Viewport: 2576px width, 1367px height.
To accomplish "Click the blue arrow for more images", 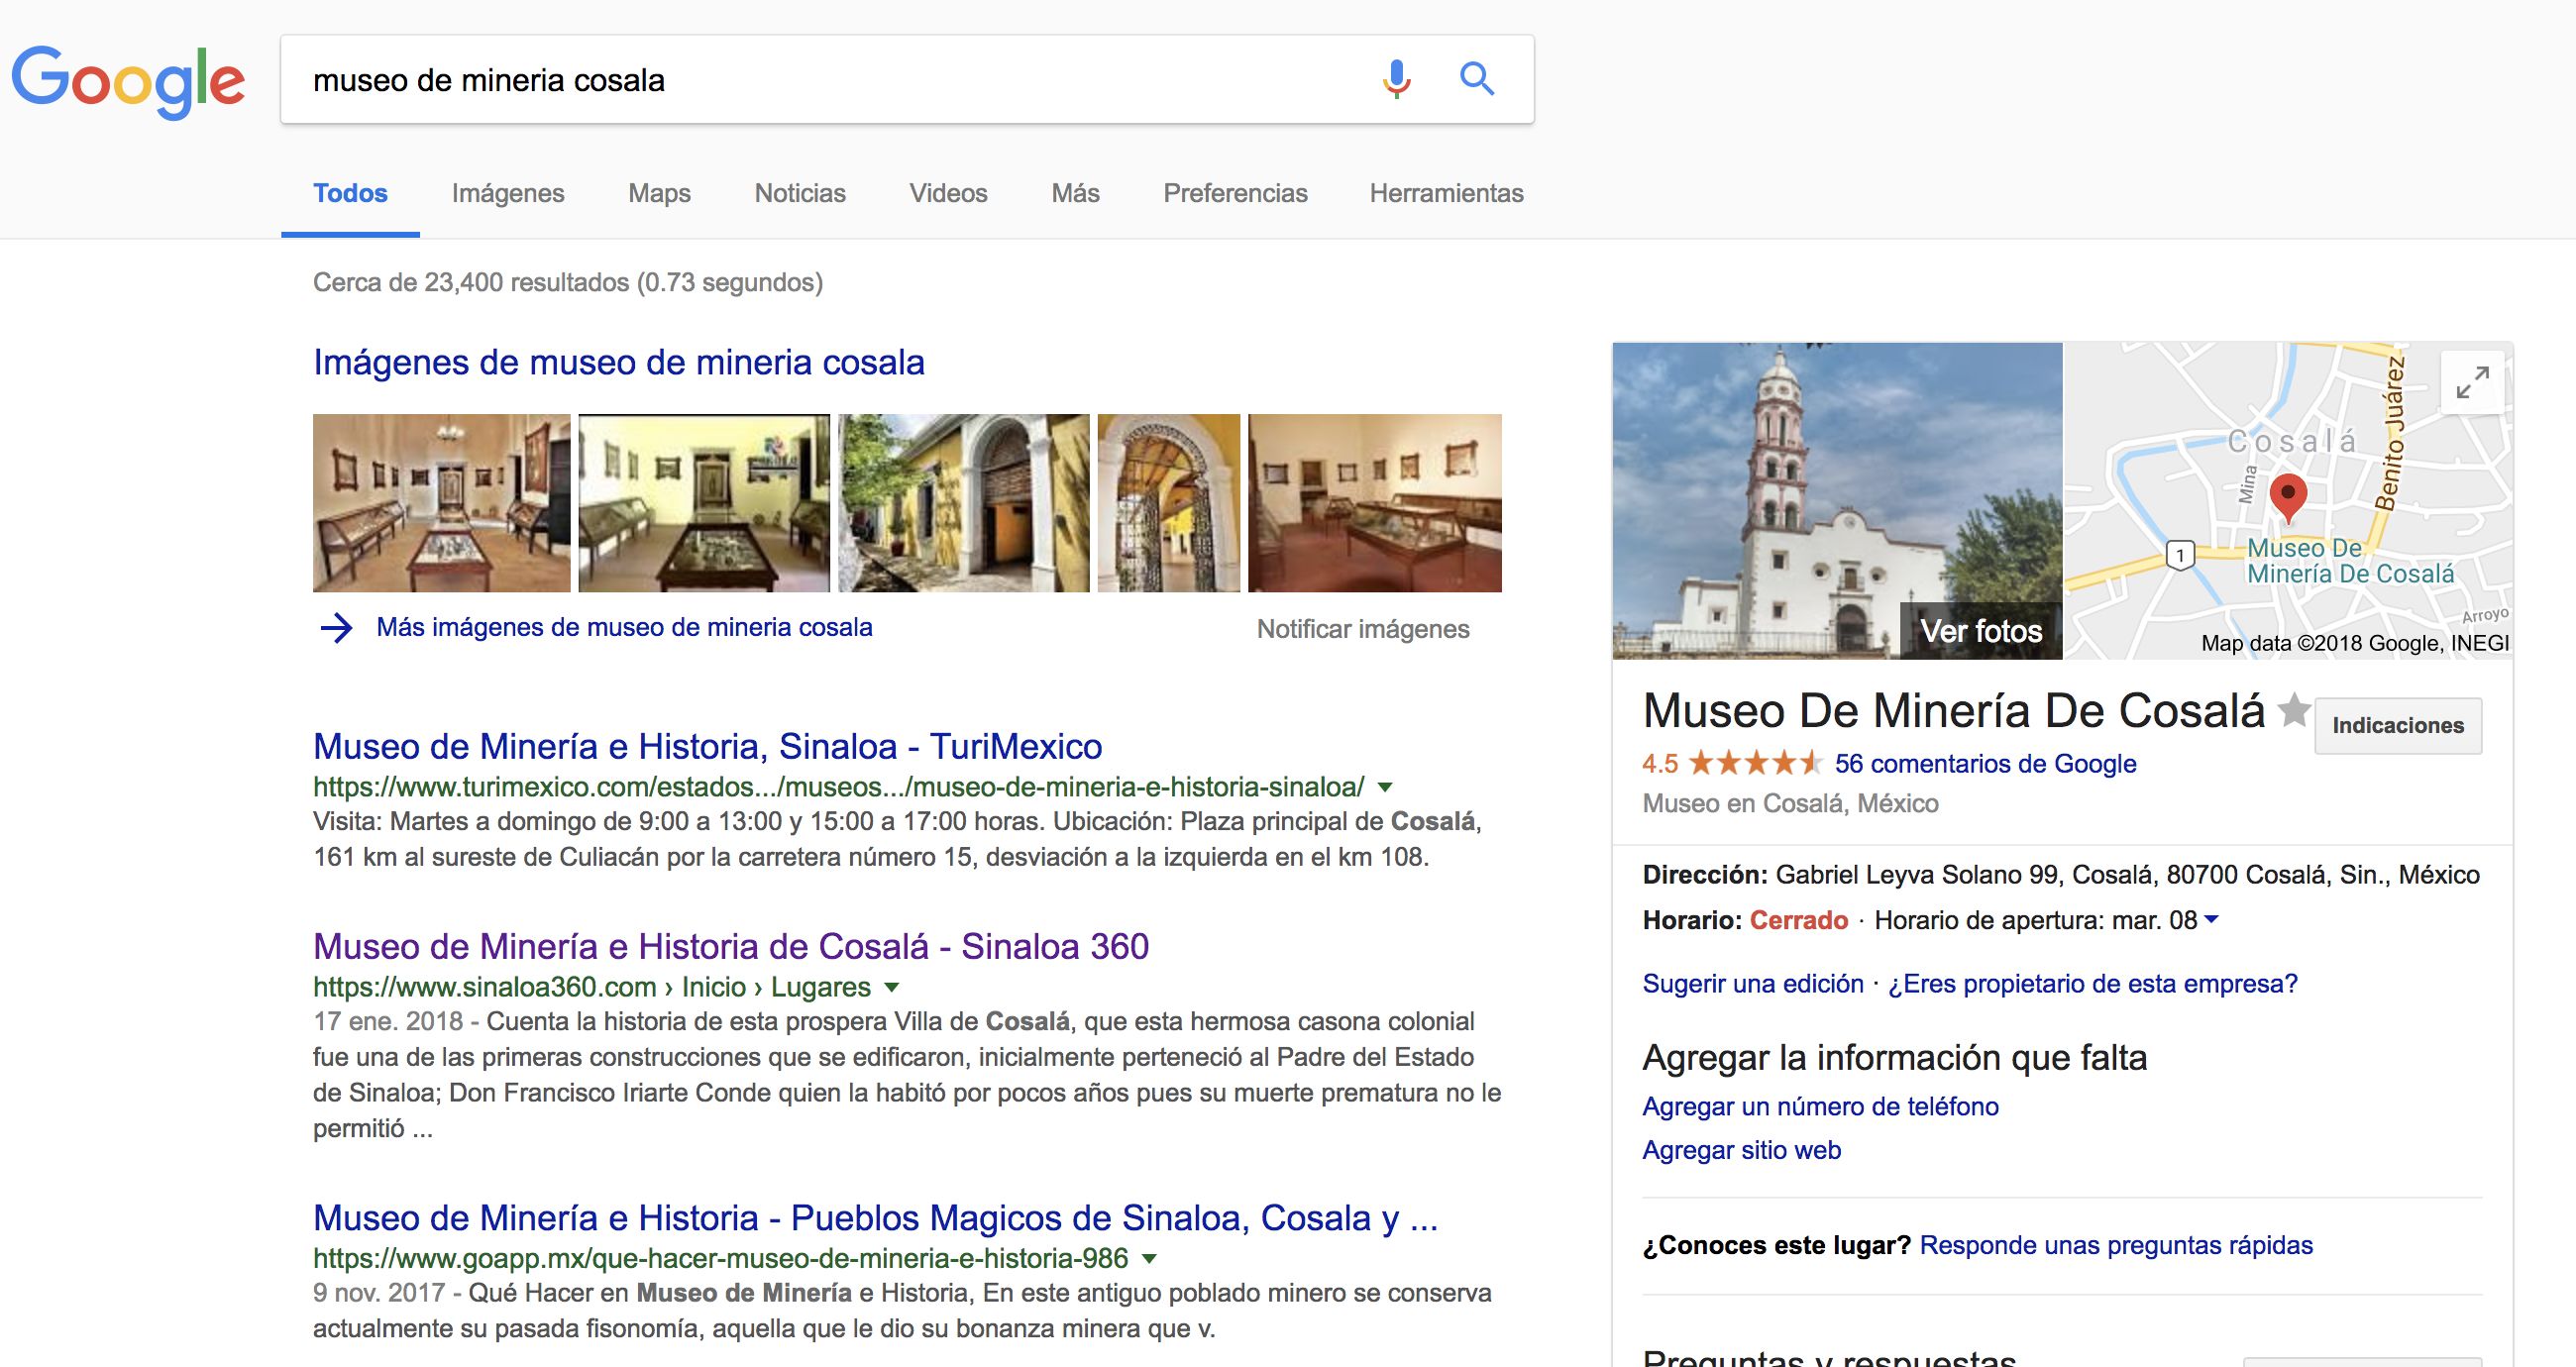I will pos(336,628).
